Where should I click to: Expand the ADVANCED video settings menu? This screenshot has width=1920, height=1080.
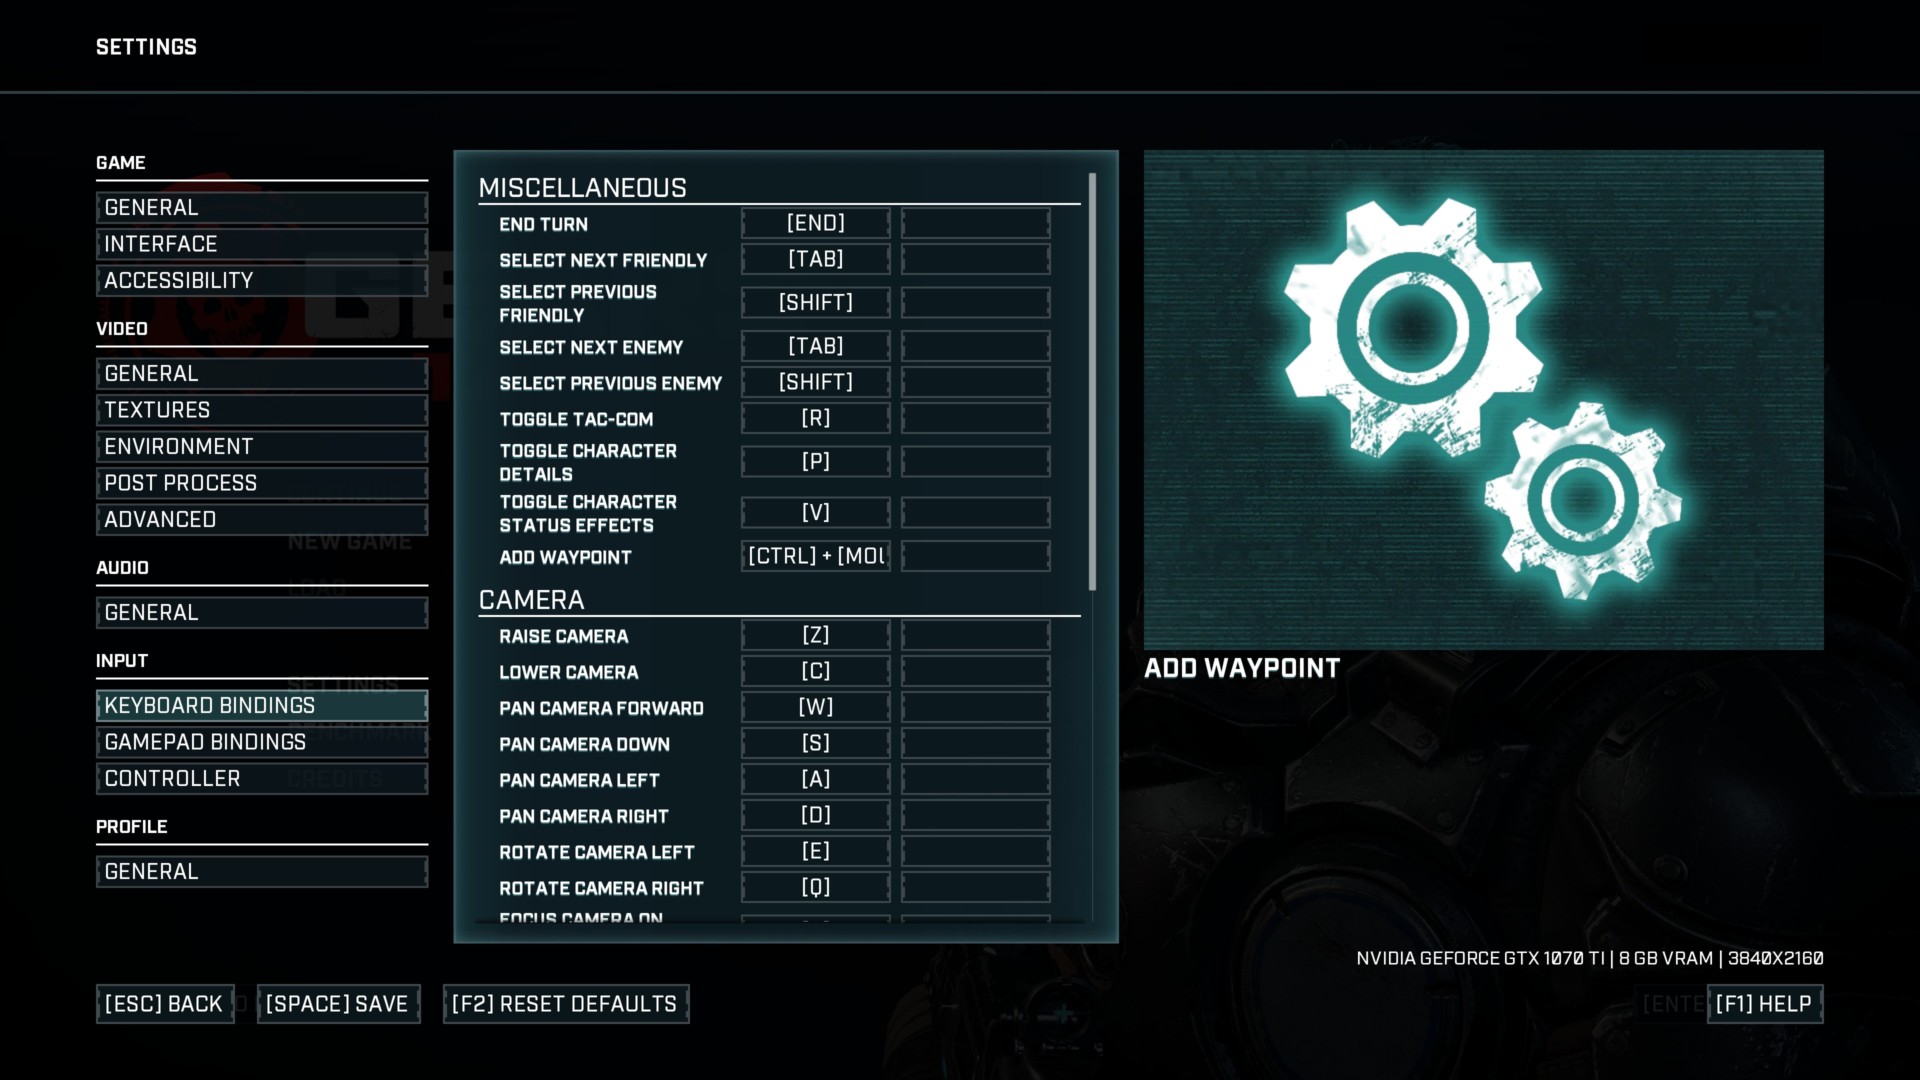coord(261,520)
